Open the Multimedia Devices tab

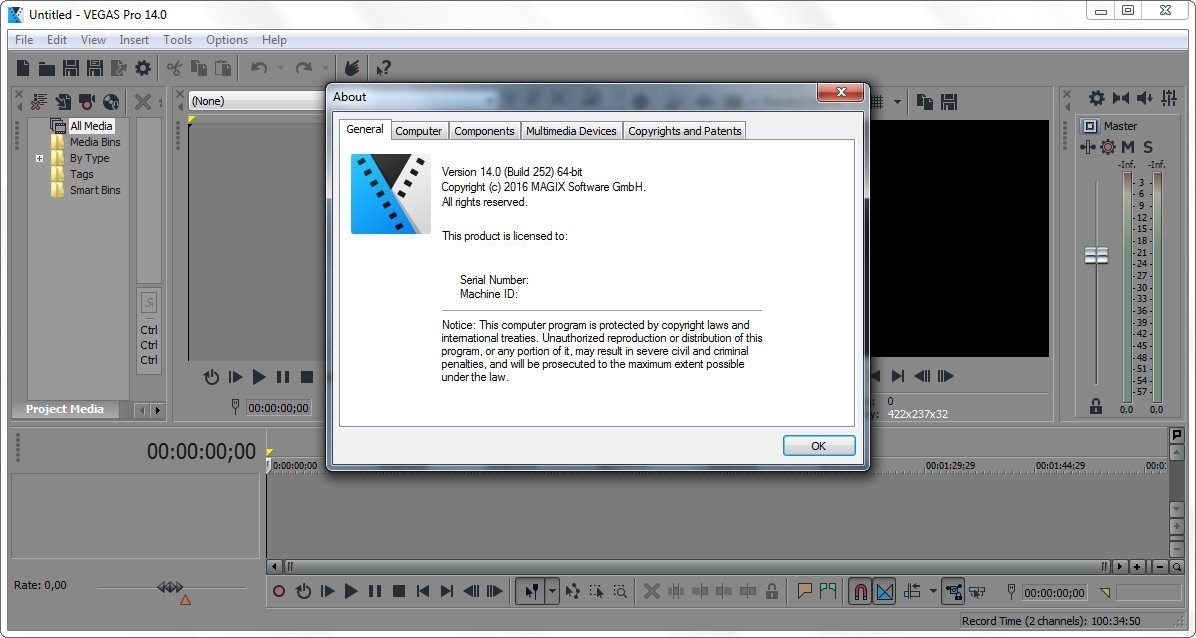(x=571, y=130)
